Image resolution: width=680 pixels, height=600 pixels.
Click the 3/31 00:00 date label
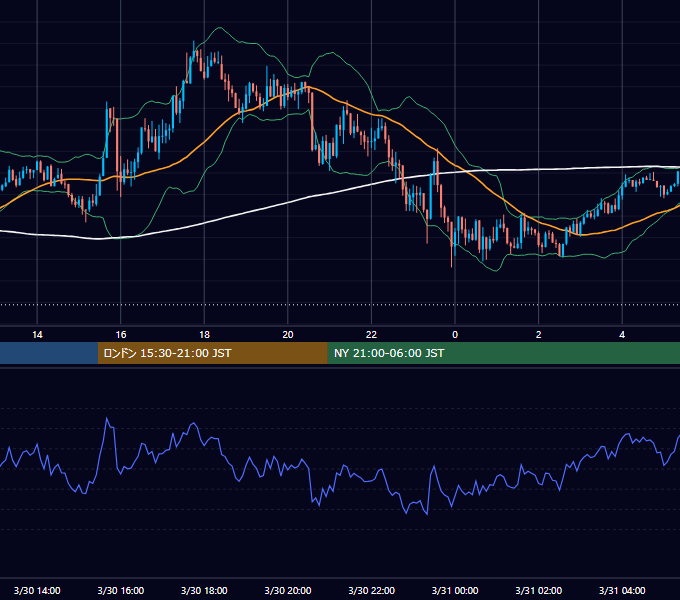coord(455,590)
